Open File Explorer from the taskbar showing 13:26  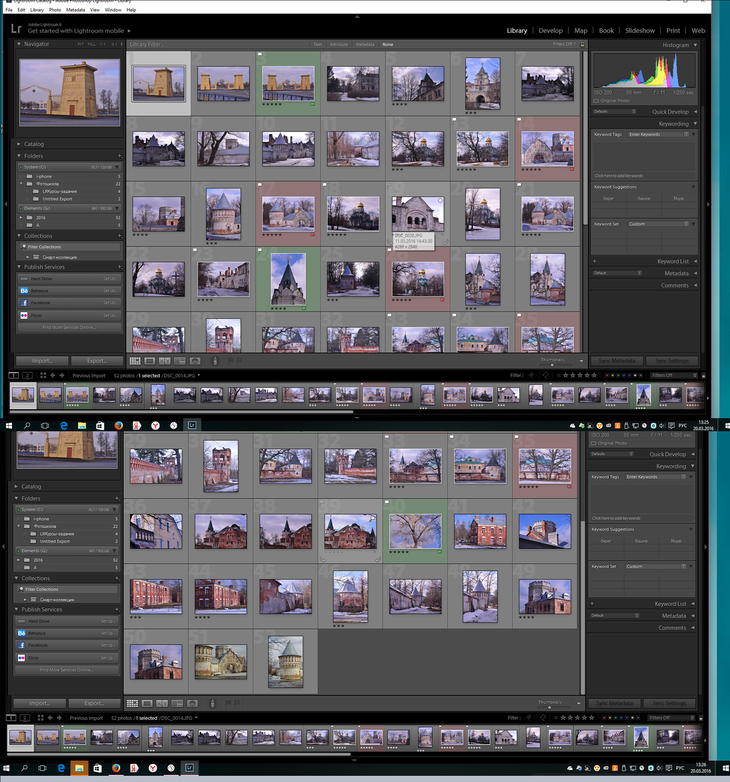click(79, 768)
